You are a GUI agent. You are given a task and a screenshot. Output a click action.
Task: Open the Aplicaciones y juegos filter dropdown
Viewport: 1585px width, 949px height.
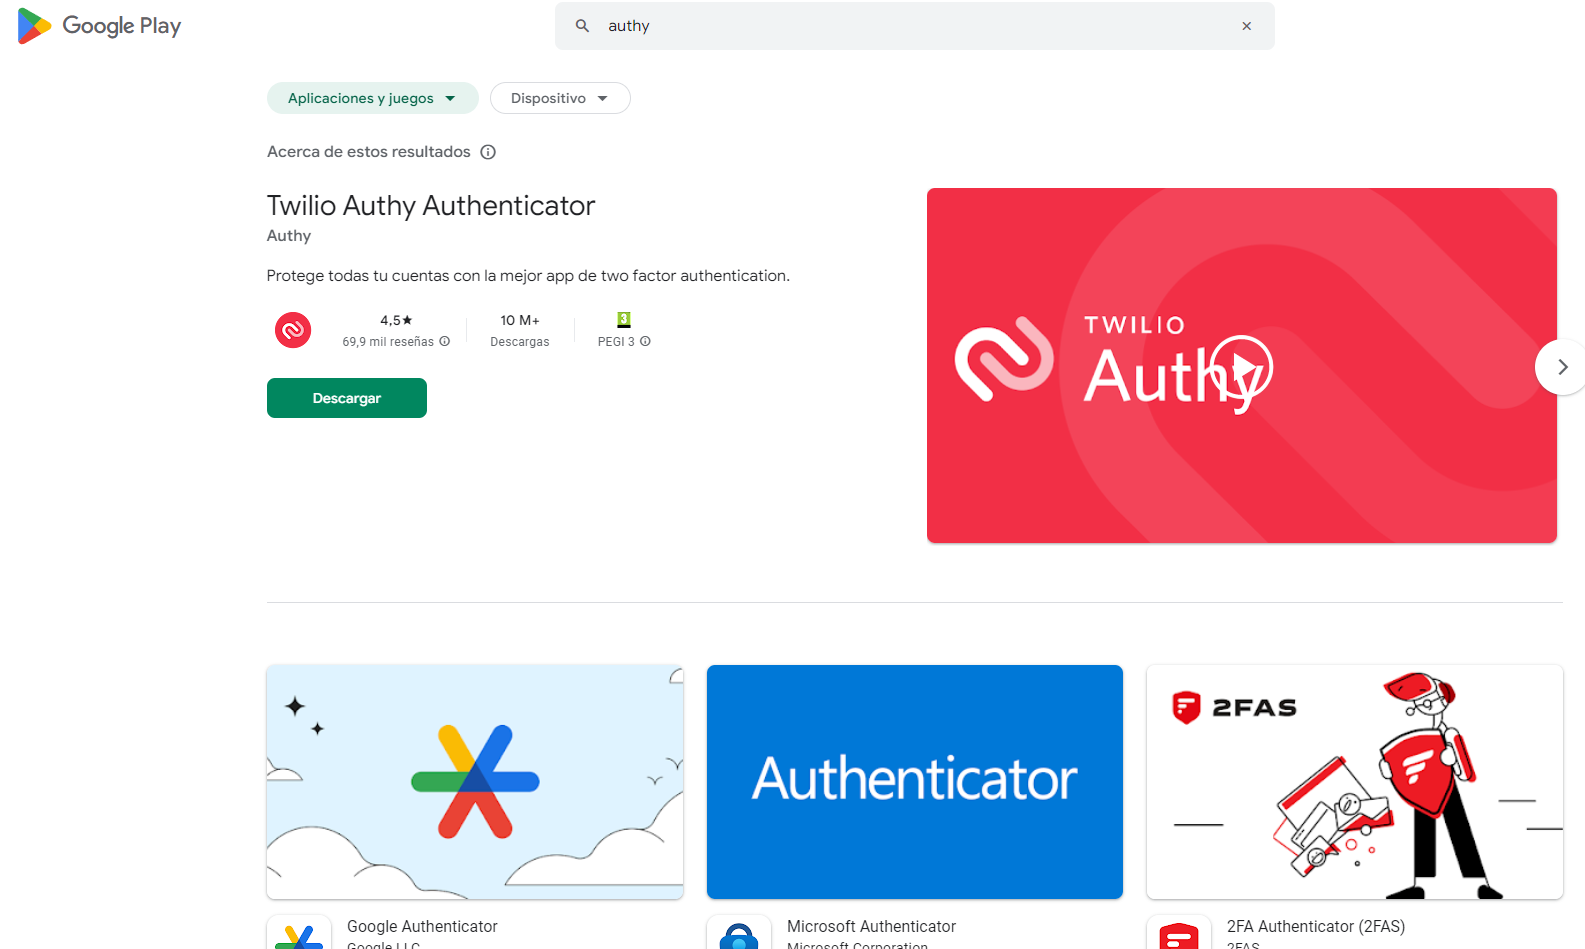click(x=372, y=98)
